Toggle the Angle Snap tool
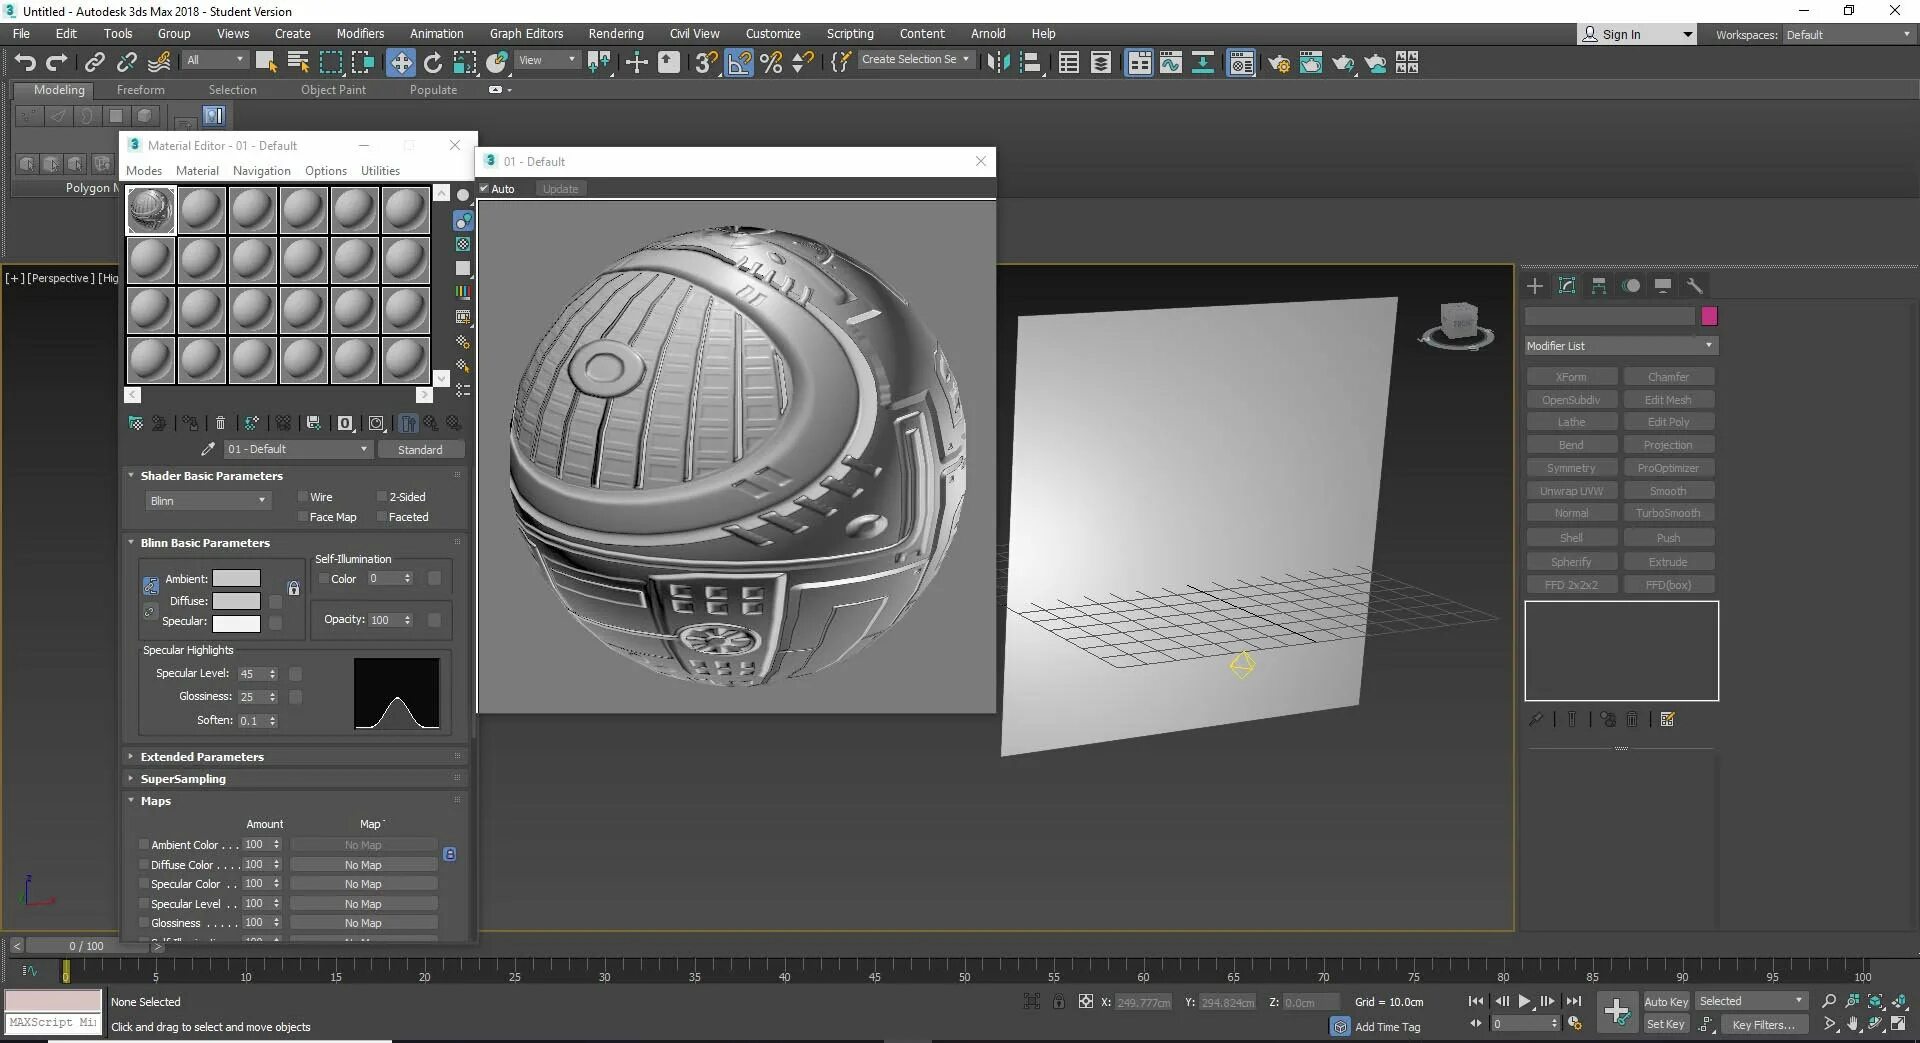The height and width of the screenshot is (1043, 1920). click(739, 63)
